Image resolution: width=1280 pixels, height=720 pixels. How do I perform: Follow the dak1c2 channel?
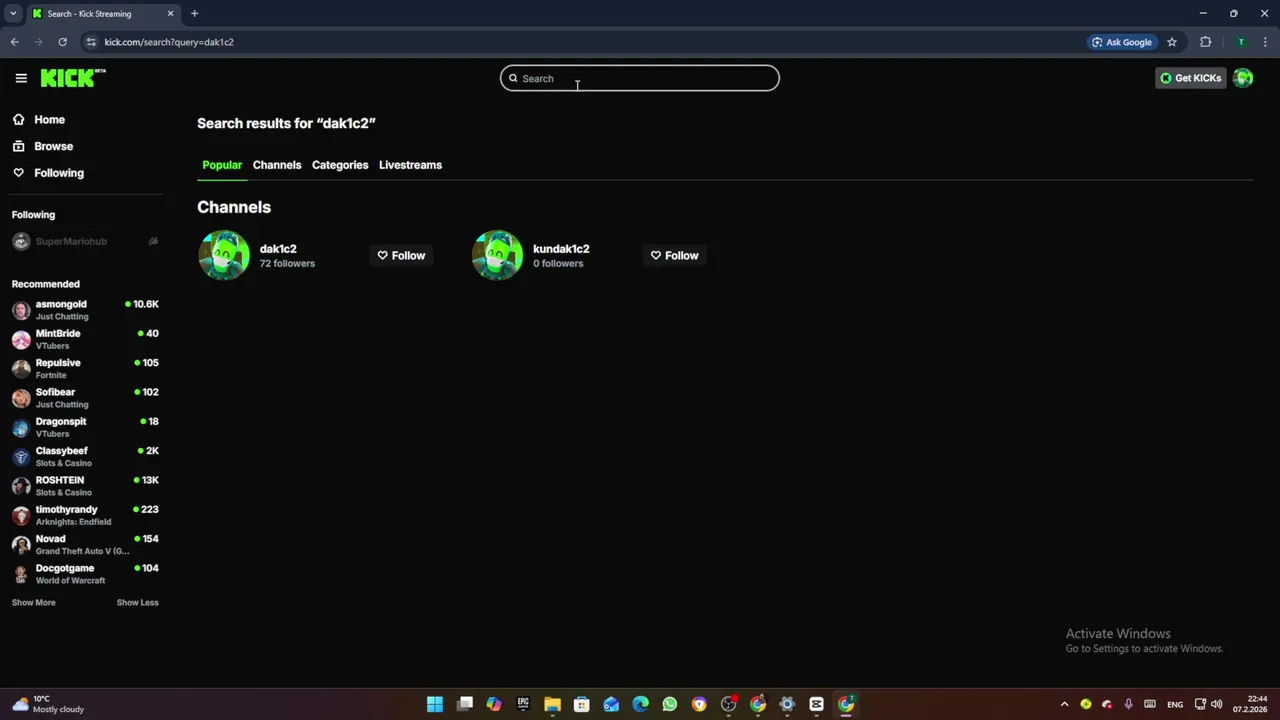click(401, 255)
